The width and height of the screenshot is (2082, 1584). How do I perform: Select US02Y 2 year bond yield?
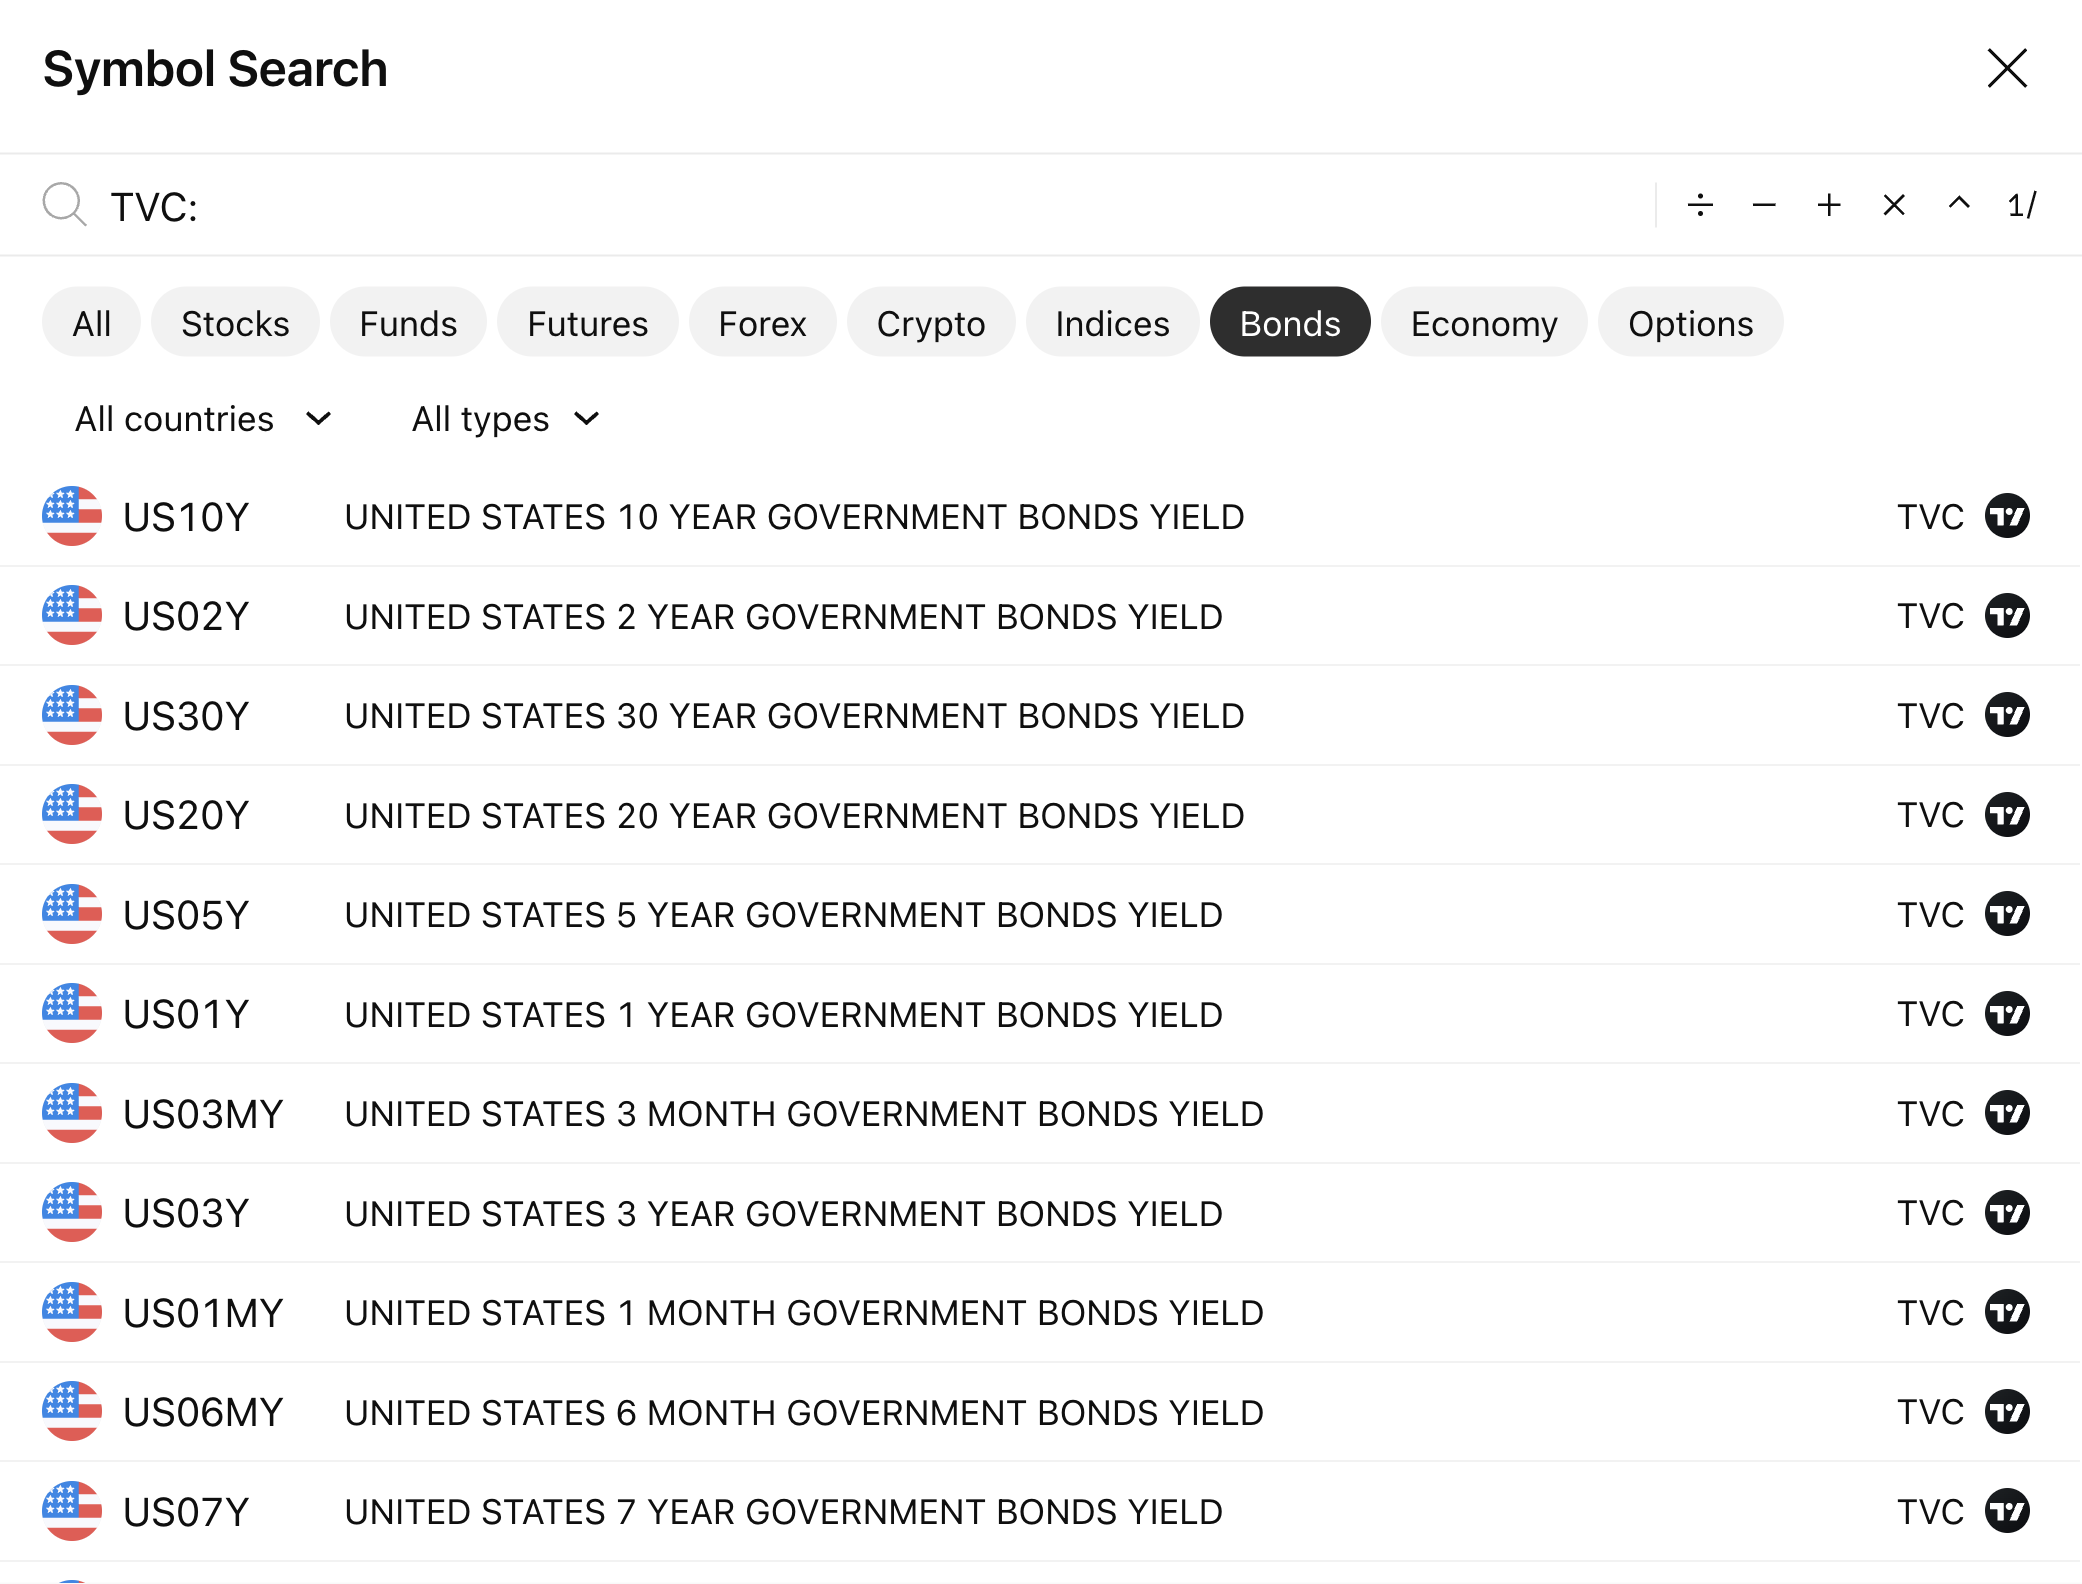point(783,617)
